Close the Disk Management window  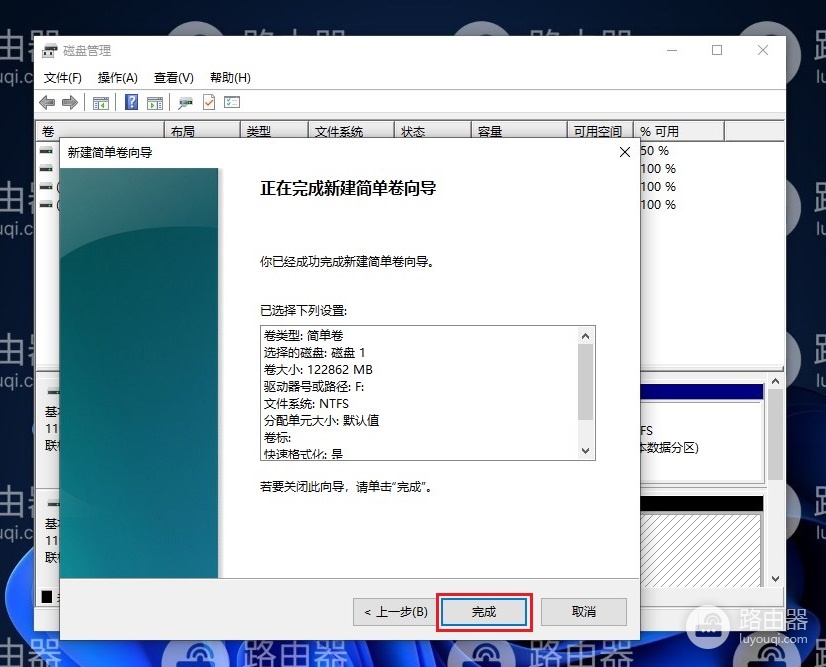point(762,51)
